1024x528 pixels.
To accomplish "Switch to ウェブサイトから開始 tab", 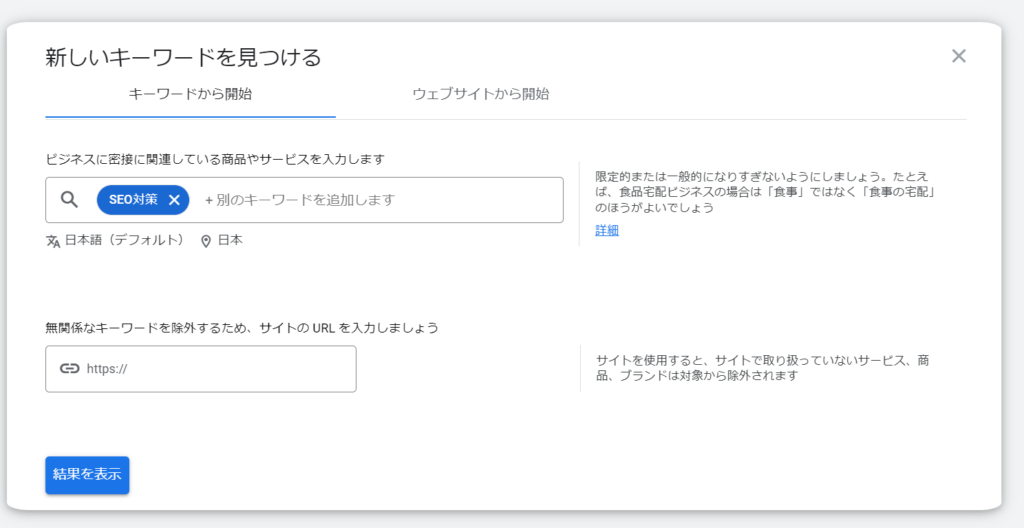I will pyautogui.click(x=481, y=95).
